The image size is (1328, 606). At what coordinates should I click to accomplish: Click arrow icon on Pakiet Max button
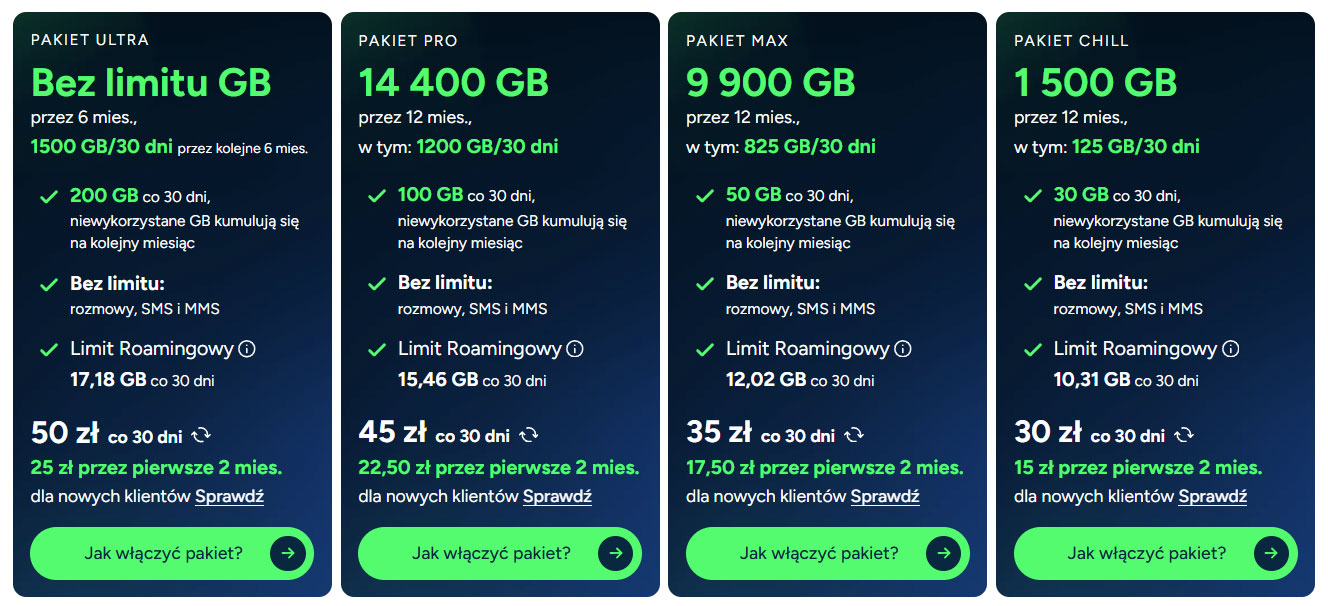(943, 553)
